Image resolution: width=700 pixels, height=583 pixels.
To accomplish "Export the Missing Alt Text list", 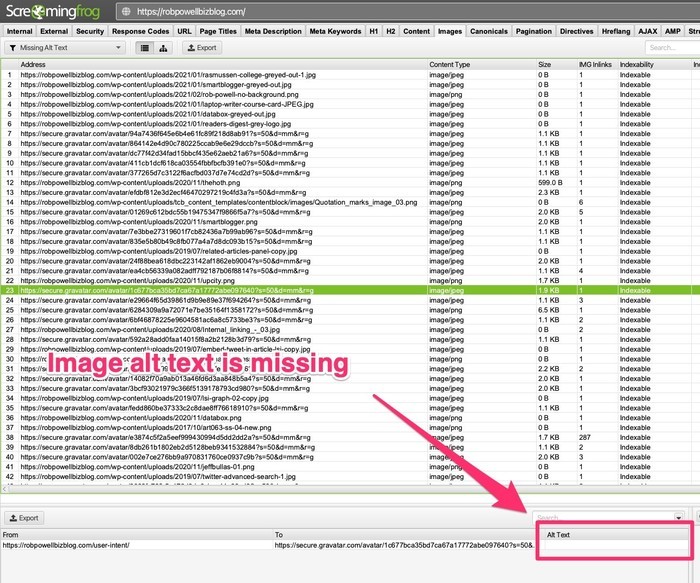I will click(202, 48).
